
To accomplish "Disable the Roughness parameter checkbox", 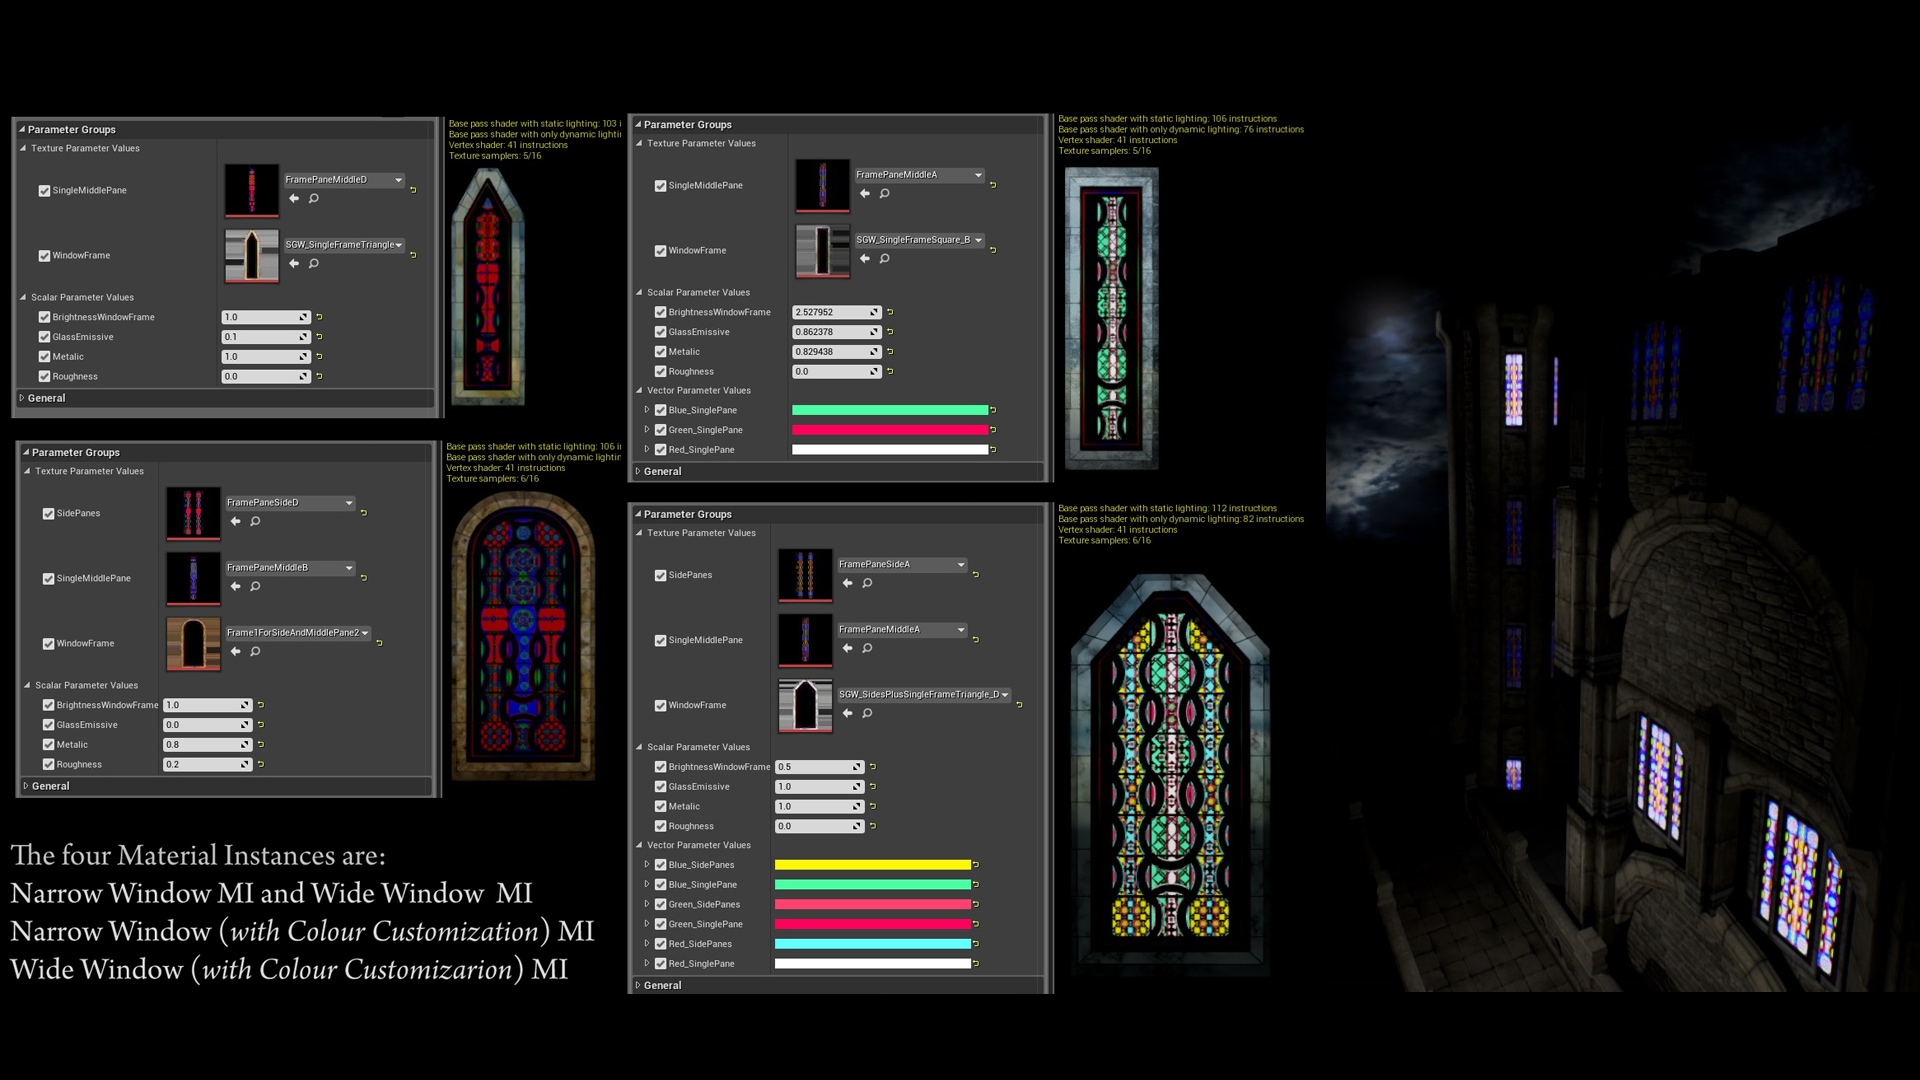I will pyautogui.click(x=44, y=376).
